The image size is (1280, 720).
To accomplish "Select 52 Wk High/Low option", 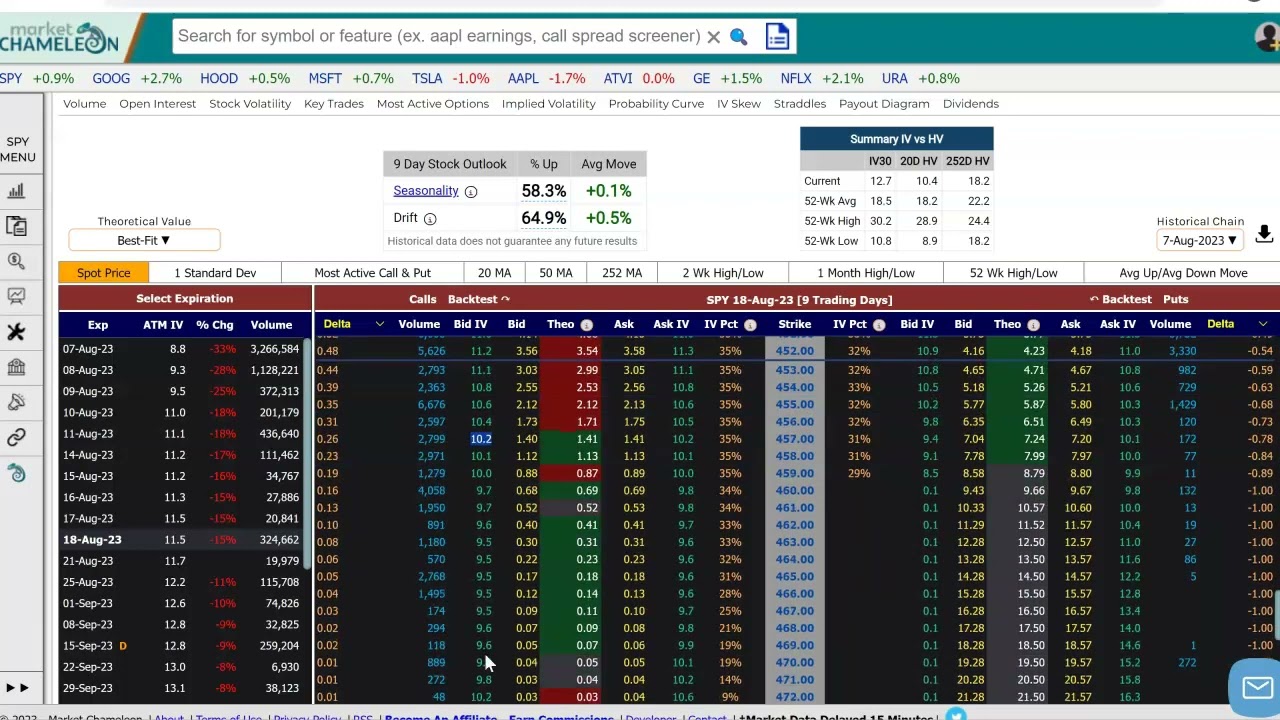I will [1013, 273].
